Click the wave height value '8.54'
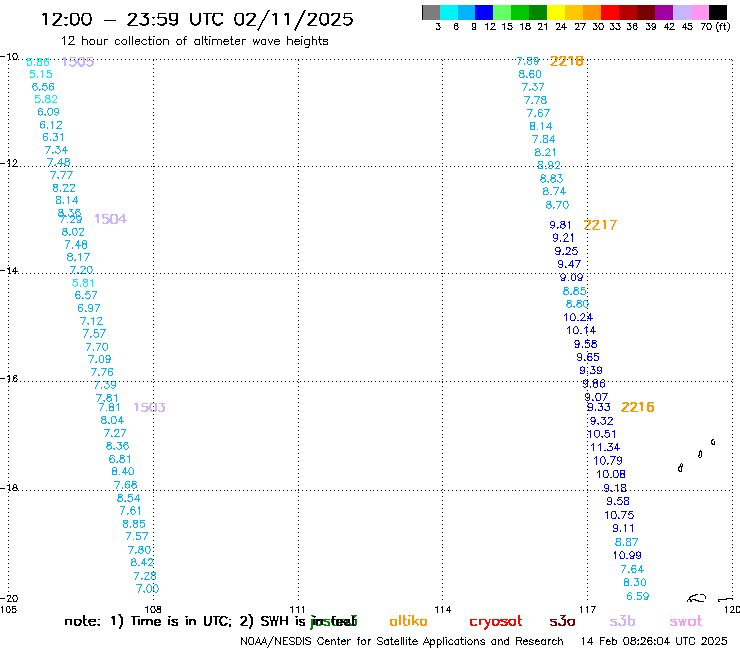Image resolution: width=740 pixels, height=650 pixels. (x=128, y=498)
